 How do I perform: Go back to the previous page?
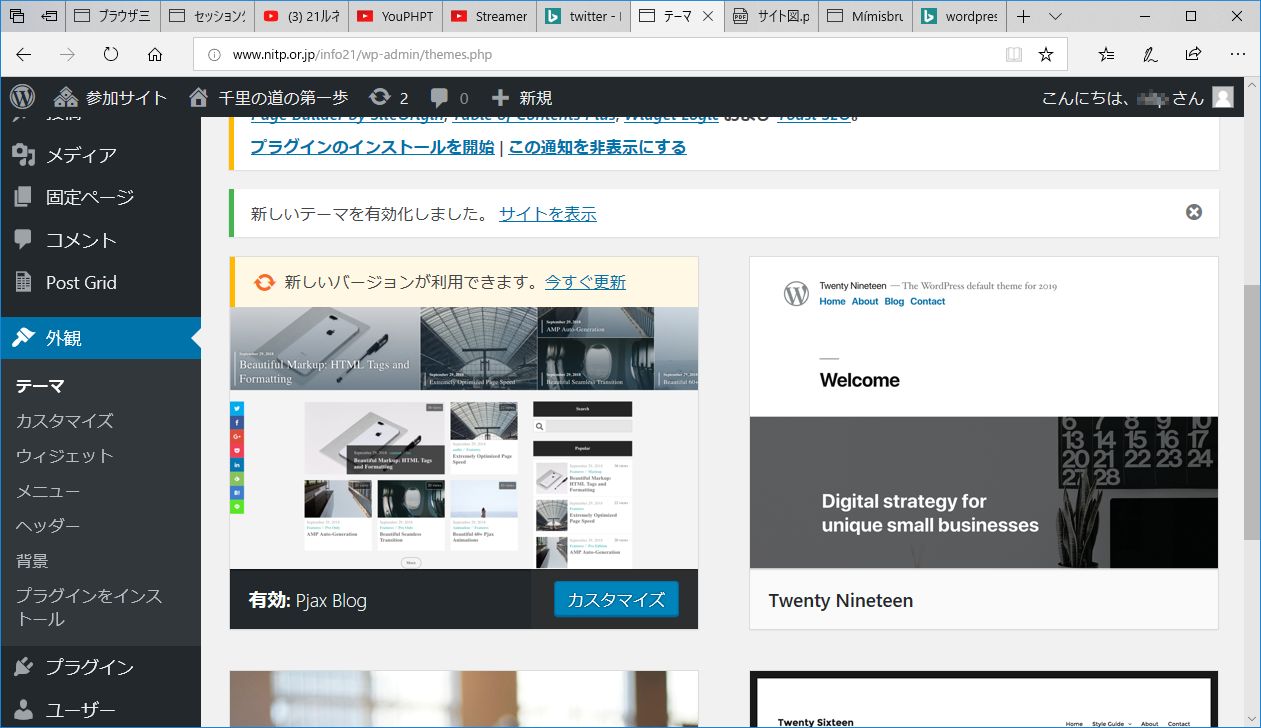pos(24,55)
